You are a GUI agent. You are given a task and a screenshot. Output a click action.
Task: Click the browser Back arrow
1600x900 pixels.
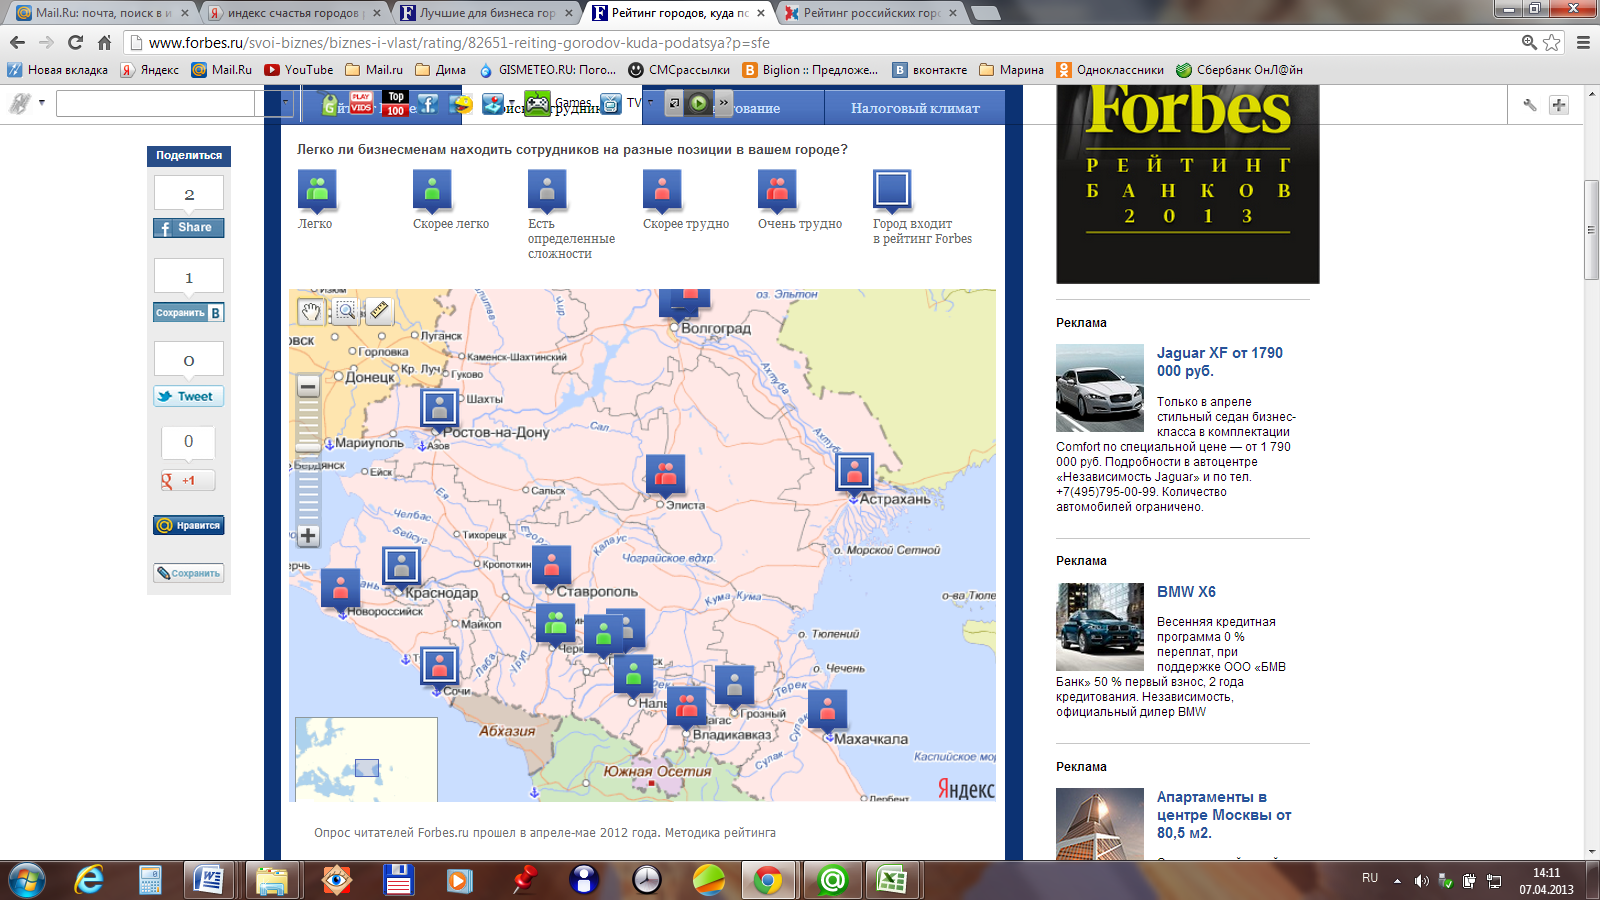17,42
